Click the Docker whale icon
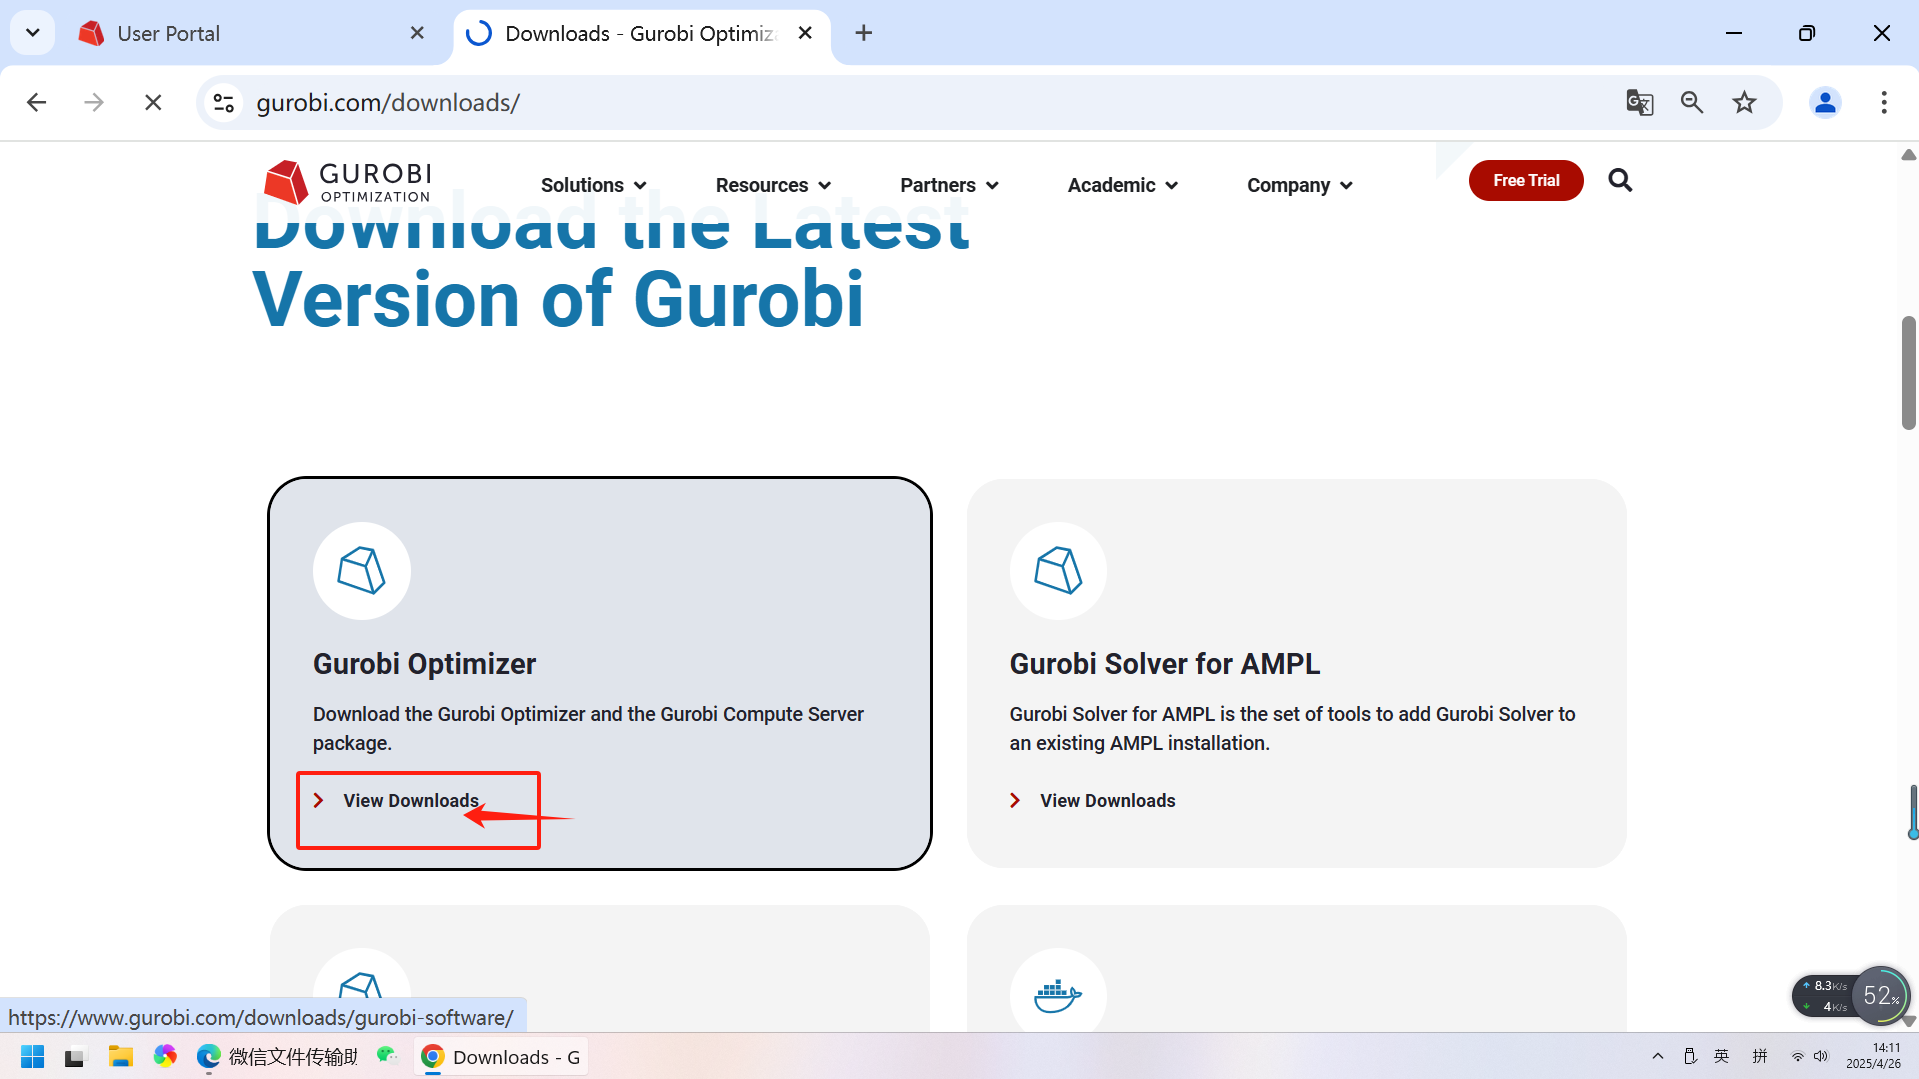 [x=1058, y=996]
